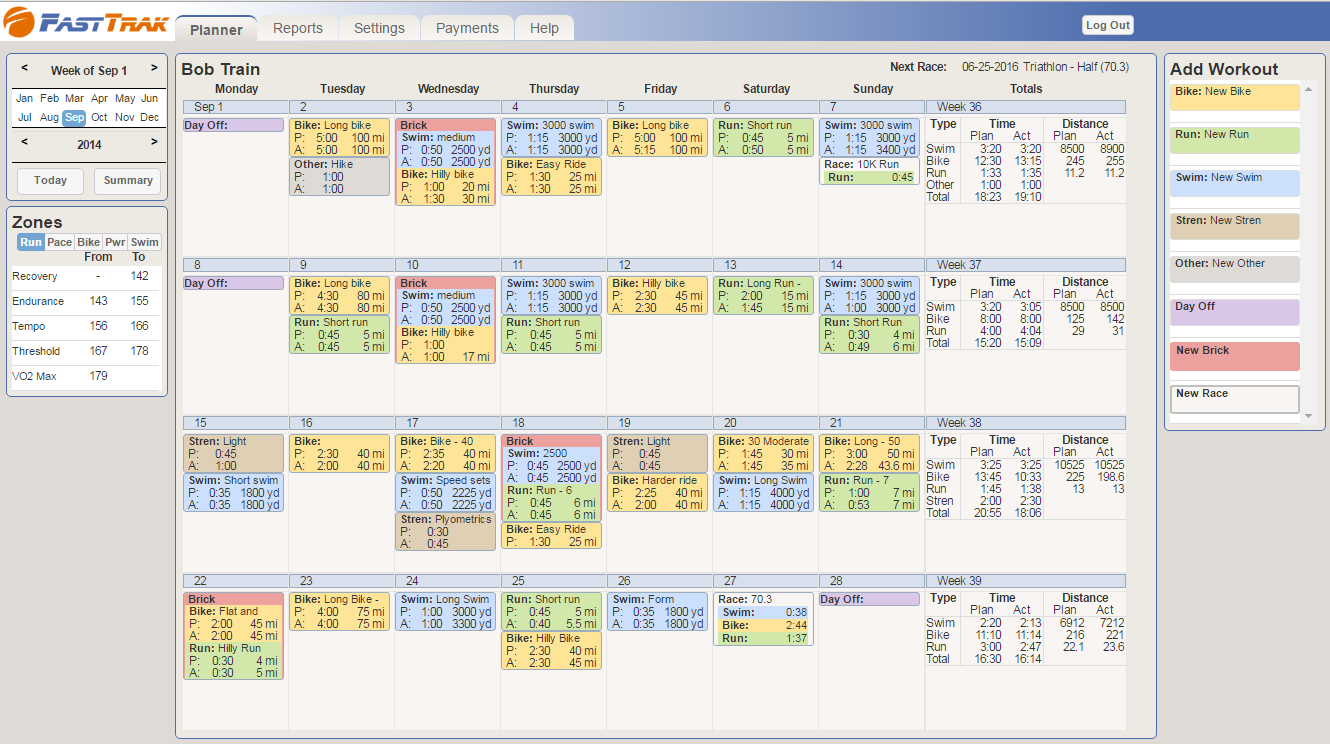Click the FastTrak logo
1330x744 pixels.
click(86, 22)
